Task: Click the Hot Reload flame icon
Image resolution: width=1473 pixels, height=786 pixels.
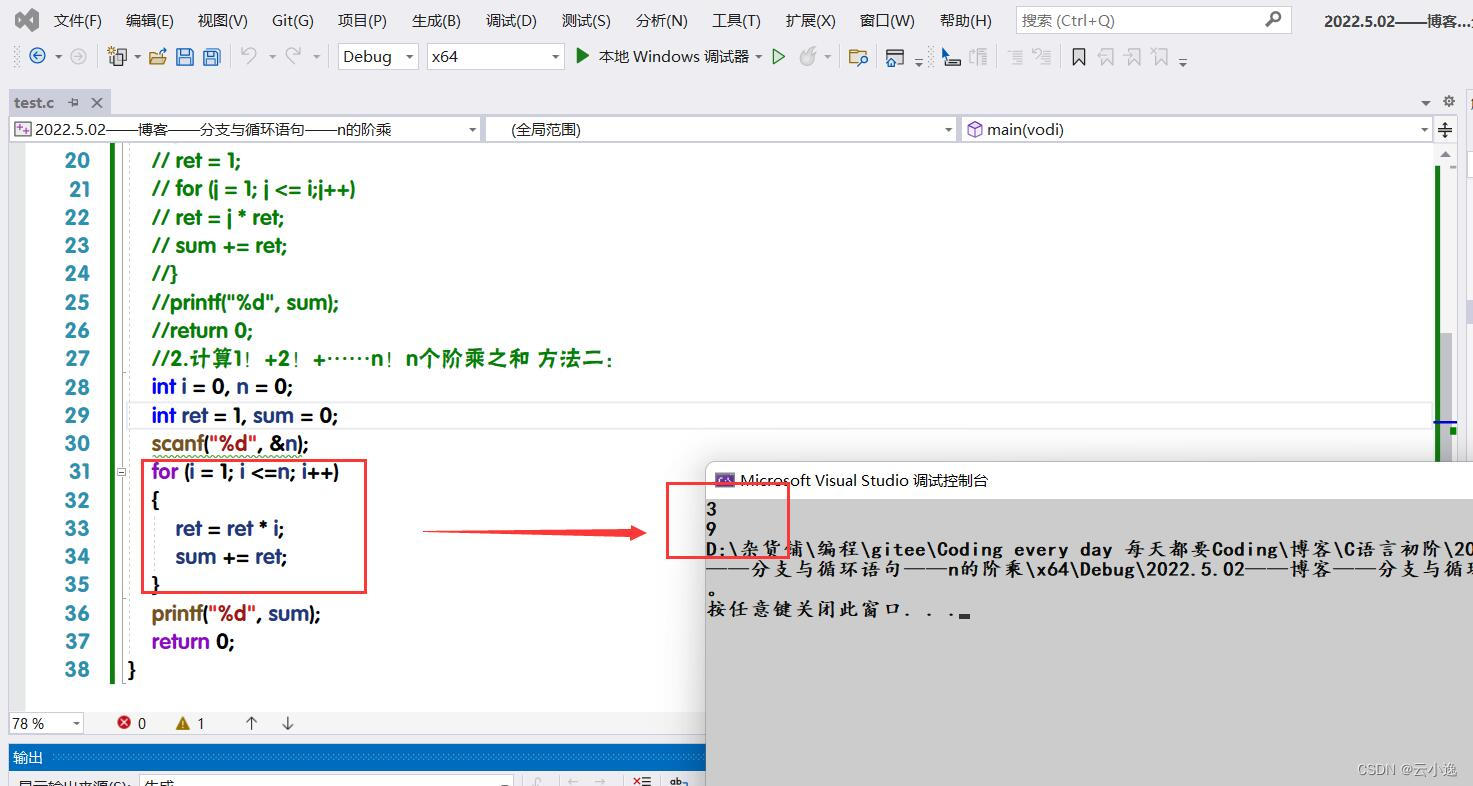Action: pyautogui.click(x=808, y=57)
